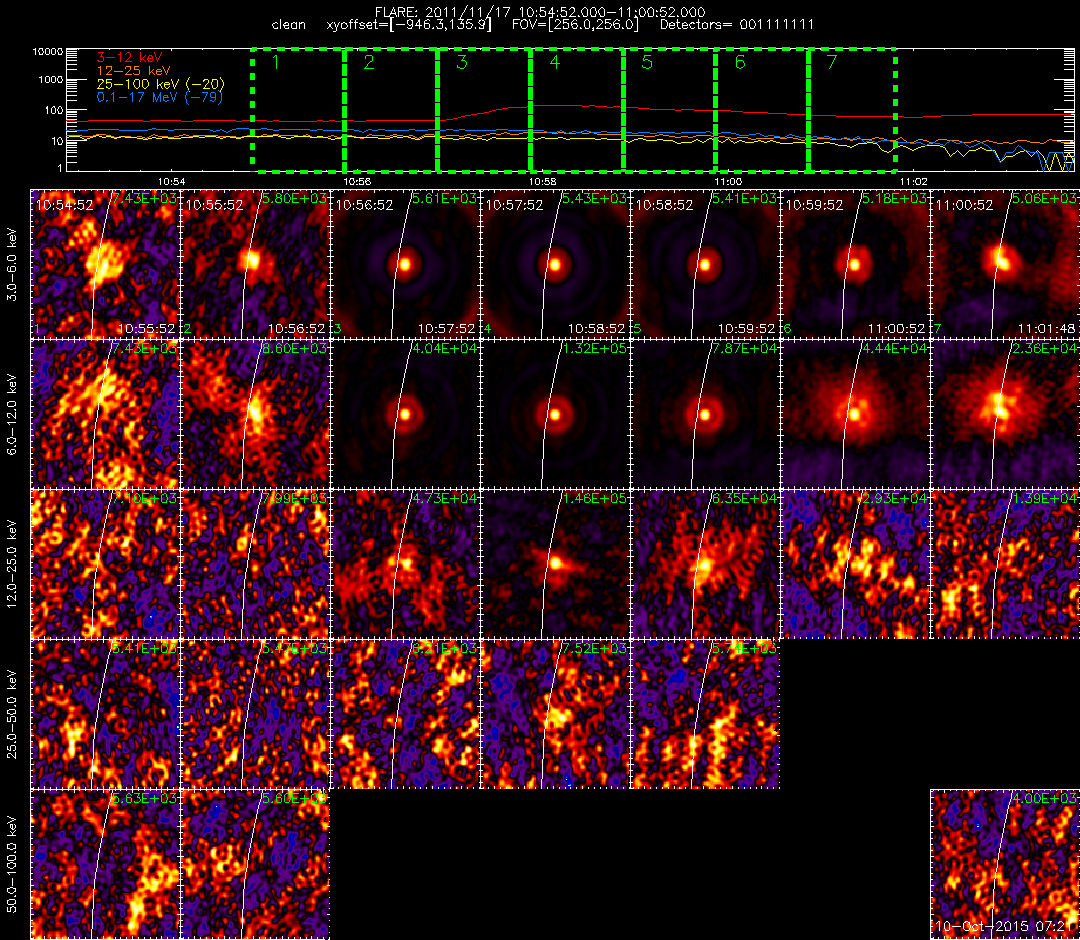
Task: Open the 3-6 keV image starting 10:59:52
Action: pos(855,264)
